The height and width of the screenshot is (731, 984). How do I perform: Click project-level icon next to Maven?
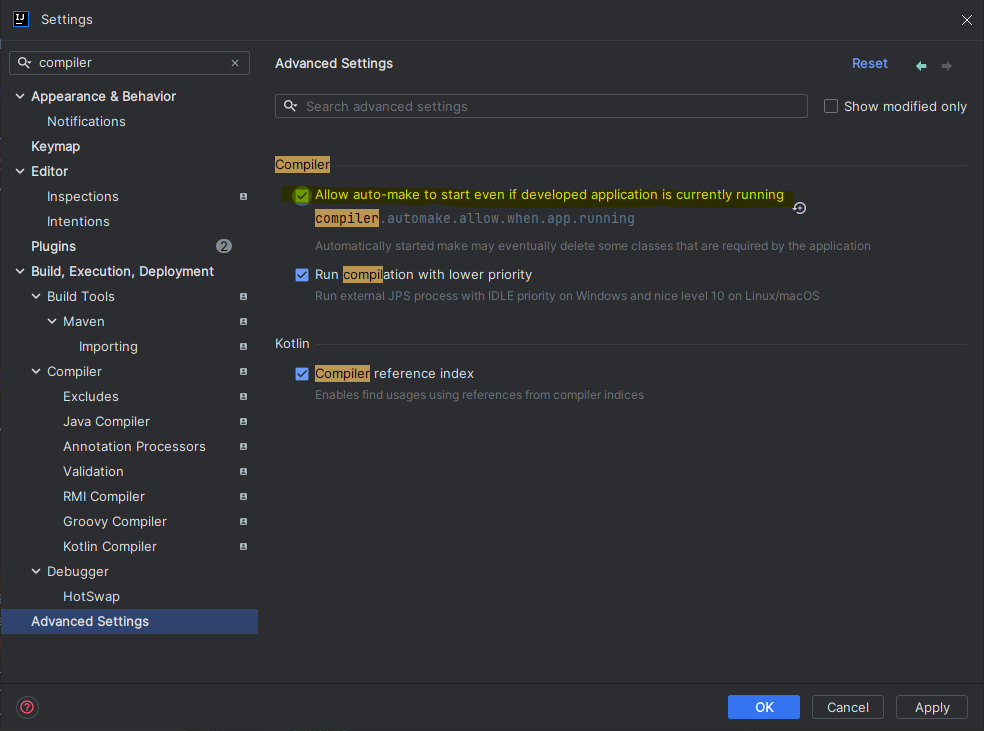click(243, 321)
